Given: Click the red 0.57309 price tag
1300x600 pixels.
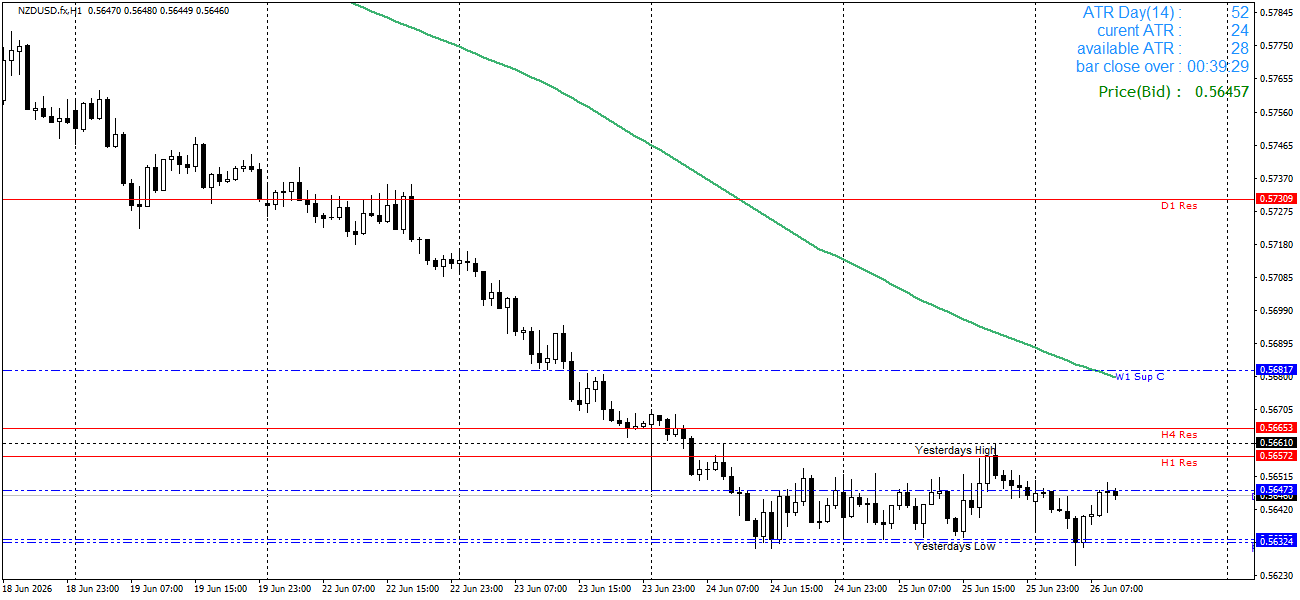Looking at the screenshot, I should (x=1276, y=200).
